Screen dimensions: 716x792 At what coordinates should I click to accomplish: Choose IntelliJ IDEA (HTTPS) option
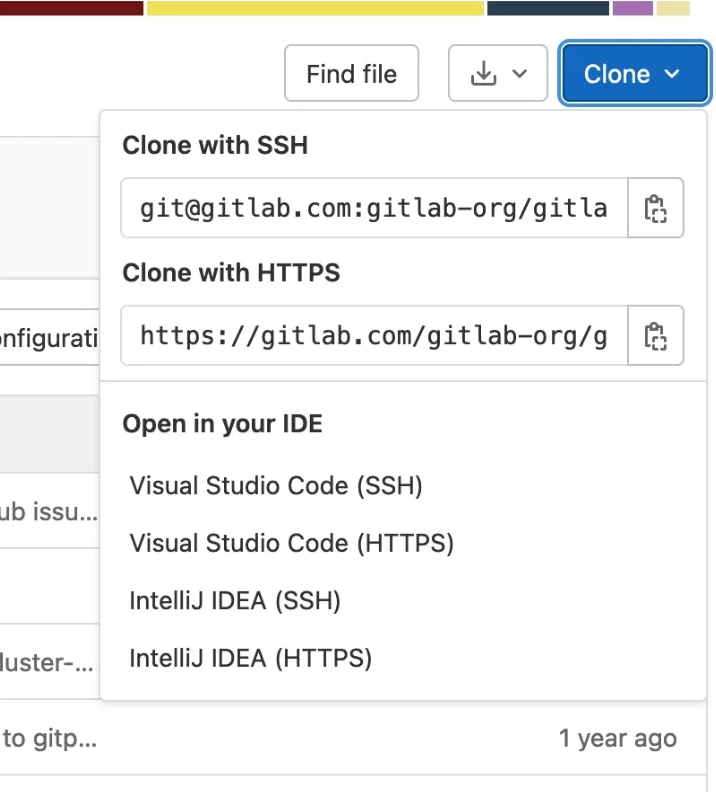(x=250, y=659)
